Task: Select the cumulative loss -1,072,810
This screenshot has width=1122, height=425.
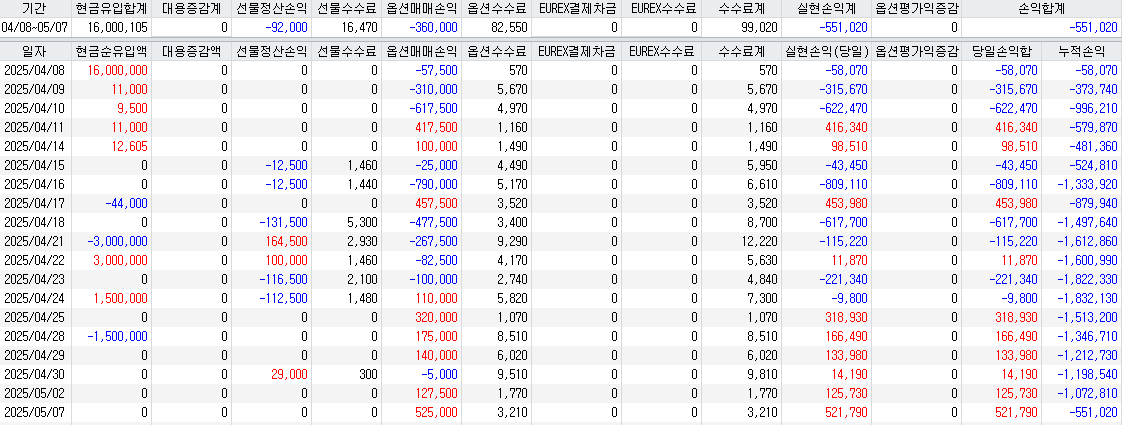Action: 1089,393
